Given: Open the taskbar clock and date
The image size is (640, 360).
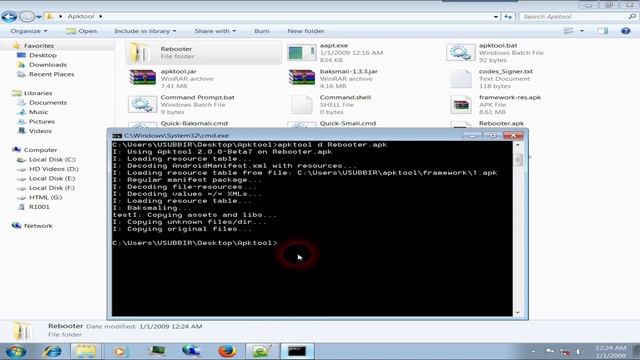Looking at the screenshot, I should coord(610,351).
